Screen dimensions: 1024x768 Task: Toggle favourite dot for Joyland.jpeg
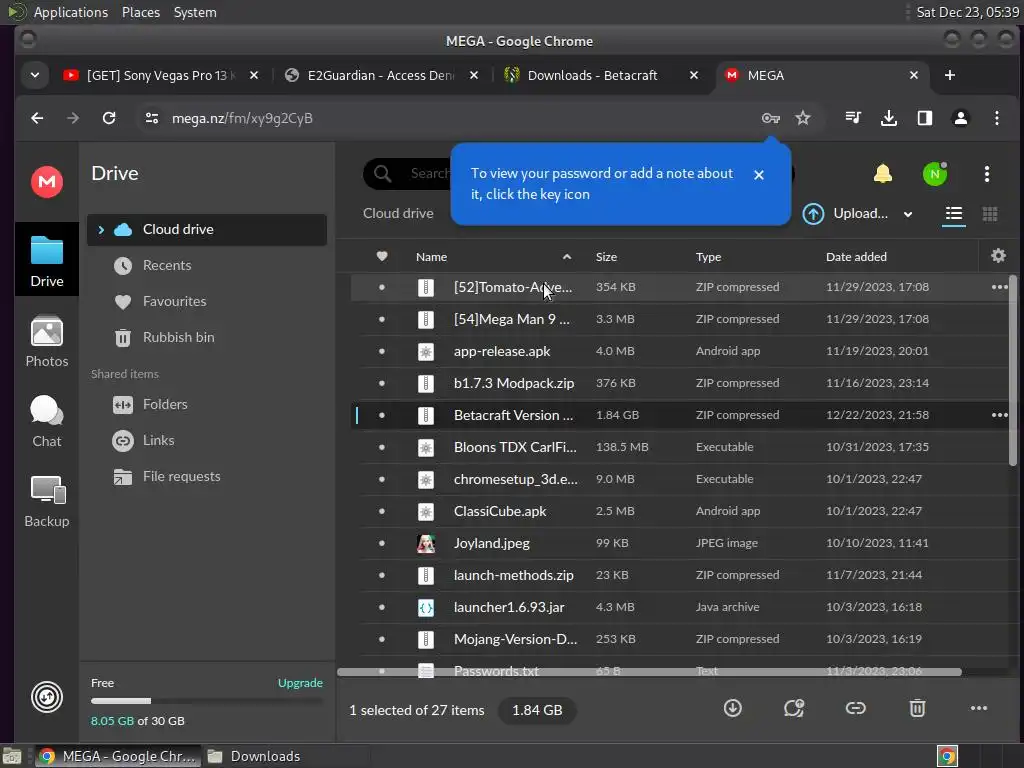click(382, 543)
